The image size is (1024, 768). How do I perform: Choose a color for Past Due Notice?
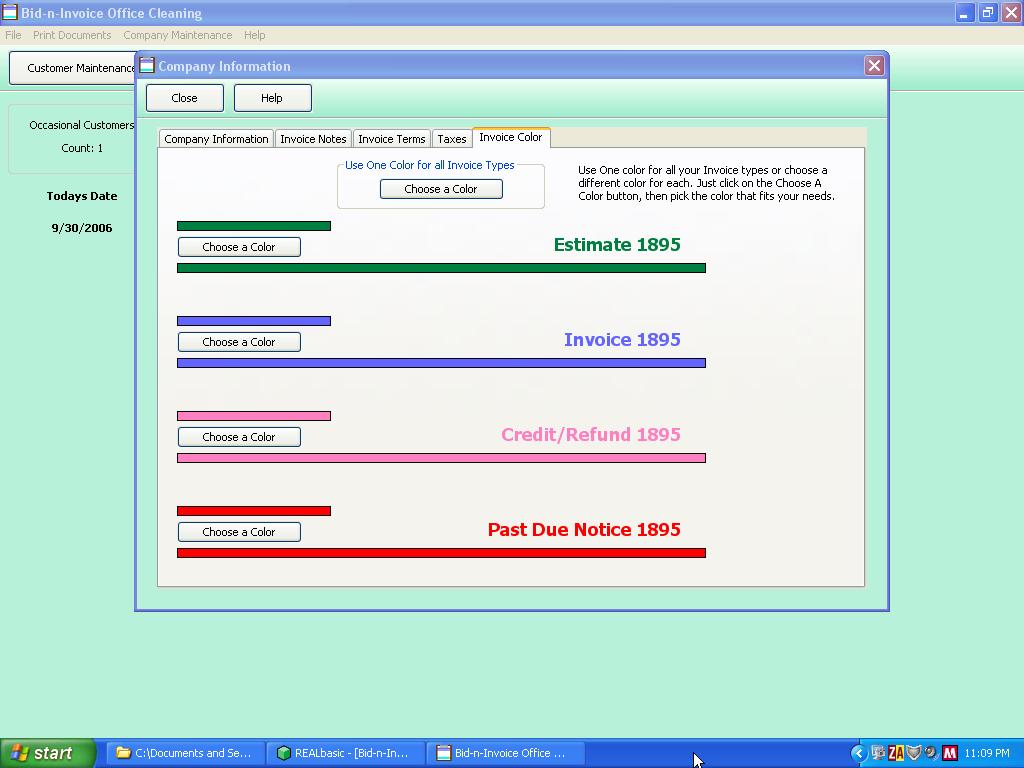pos(239,532)
